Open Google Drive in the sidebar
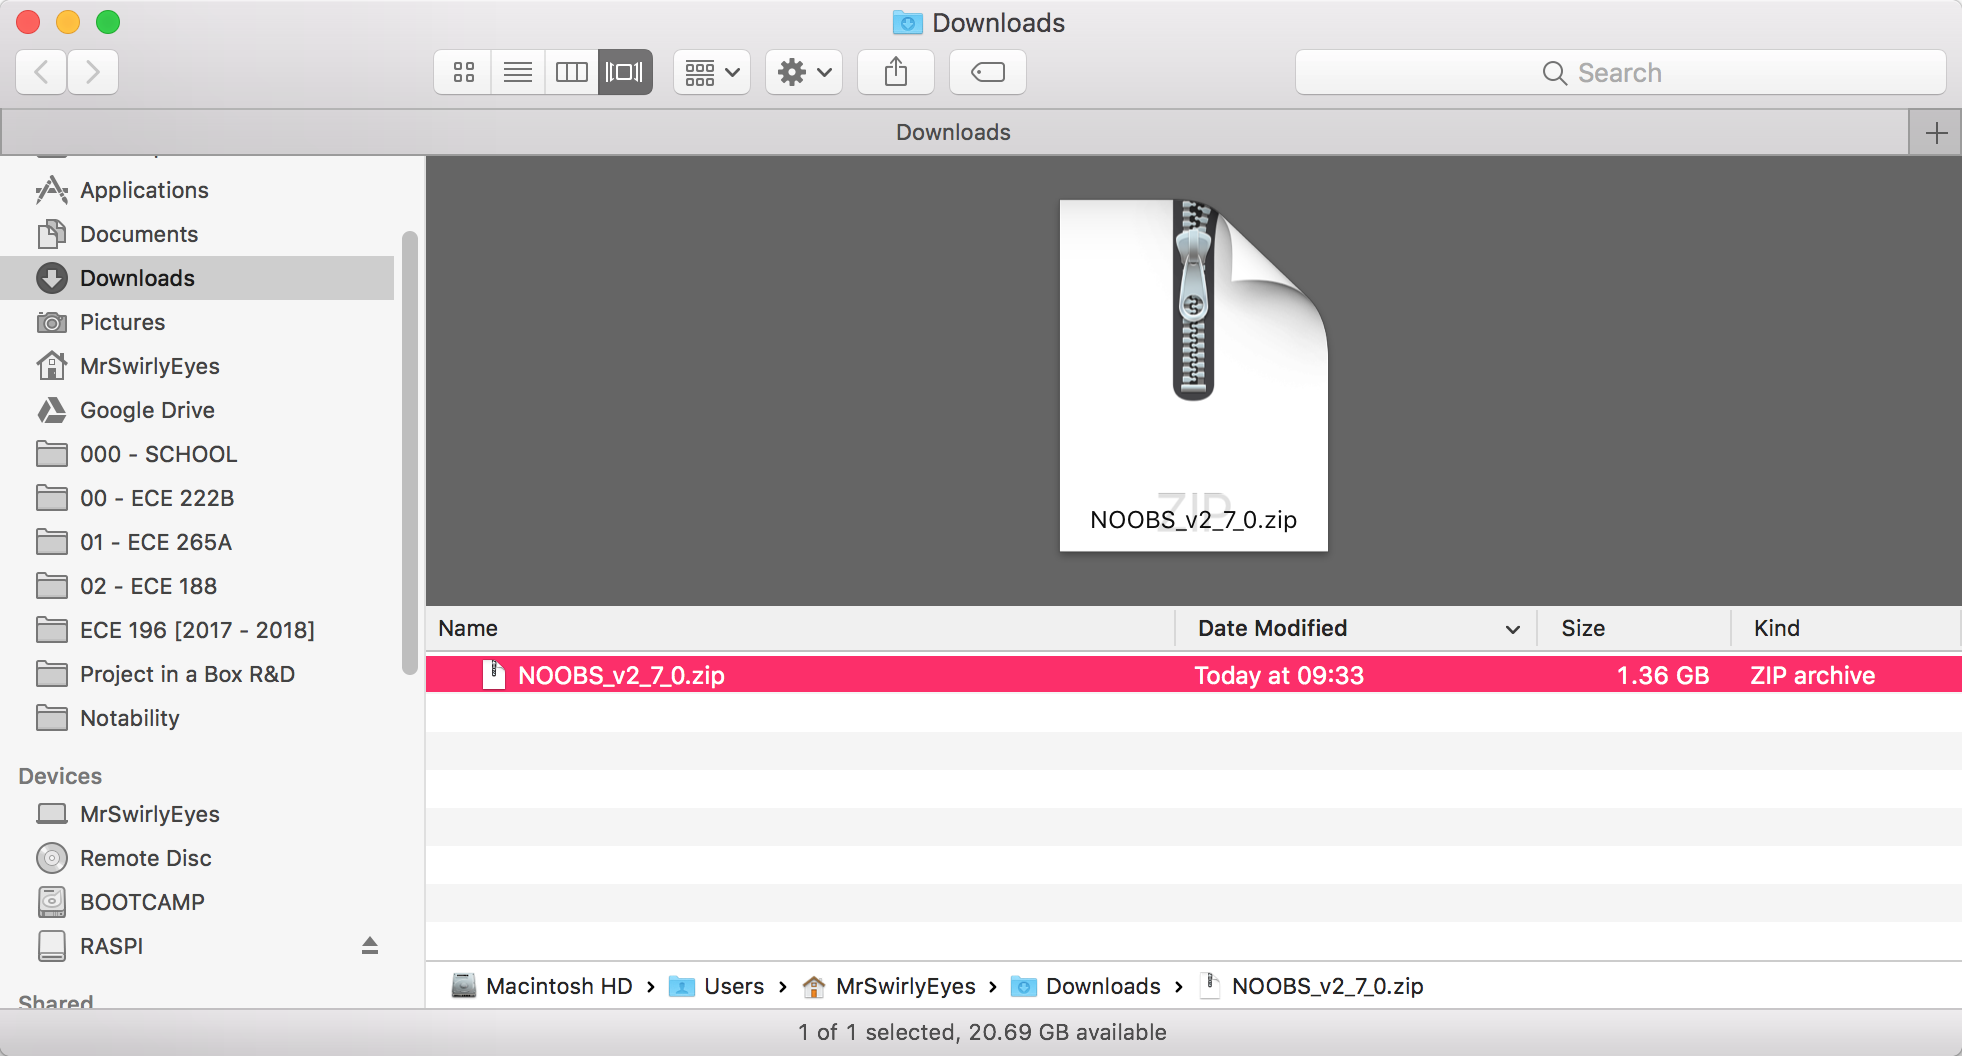Screen dimensions: 1962x1056 click(147, 410)
